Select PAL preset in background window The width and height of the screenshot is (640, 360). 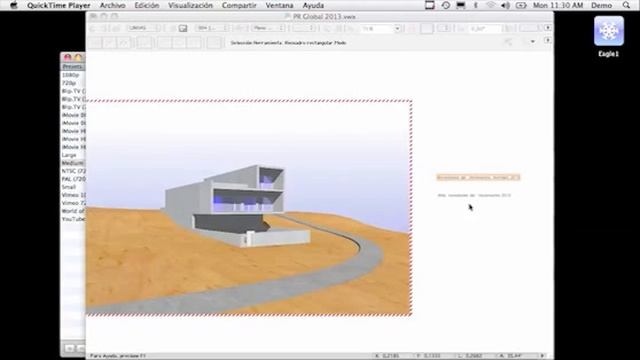(x=73, y=179)
